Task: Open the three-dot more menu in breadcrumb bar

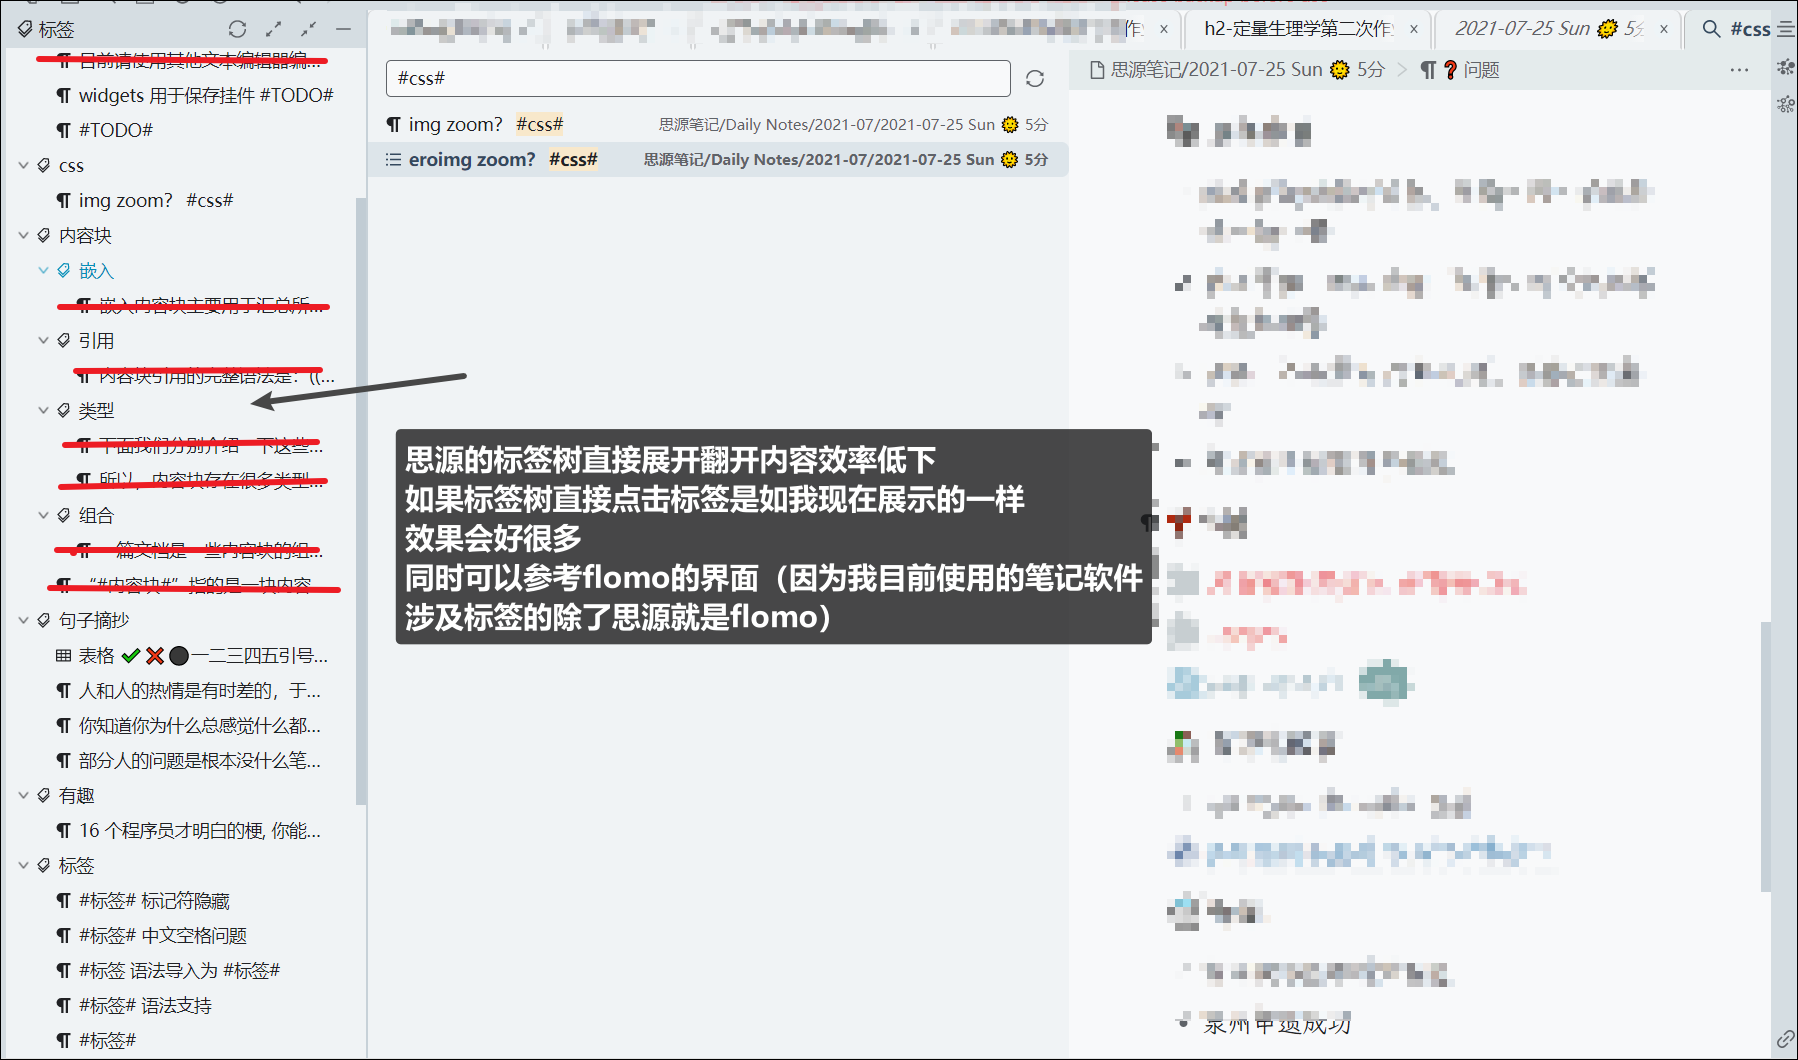Action: coord(1739,70)
